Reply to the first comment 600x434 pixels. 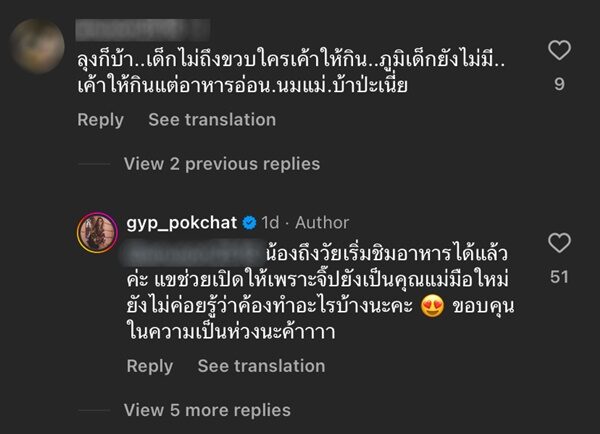pos(103,120)
